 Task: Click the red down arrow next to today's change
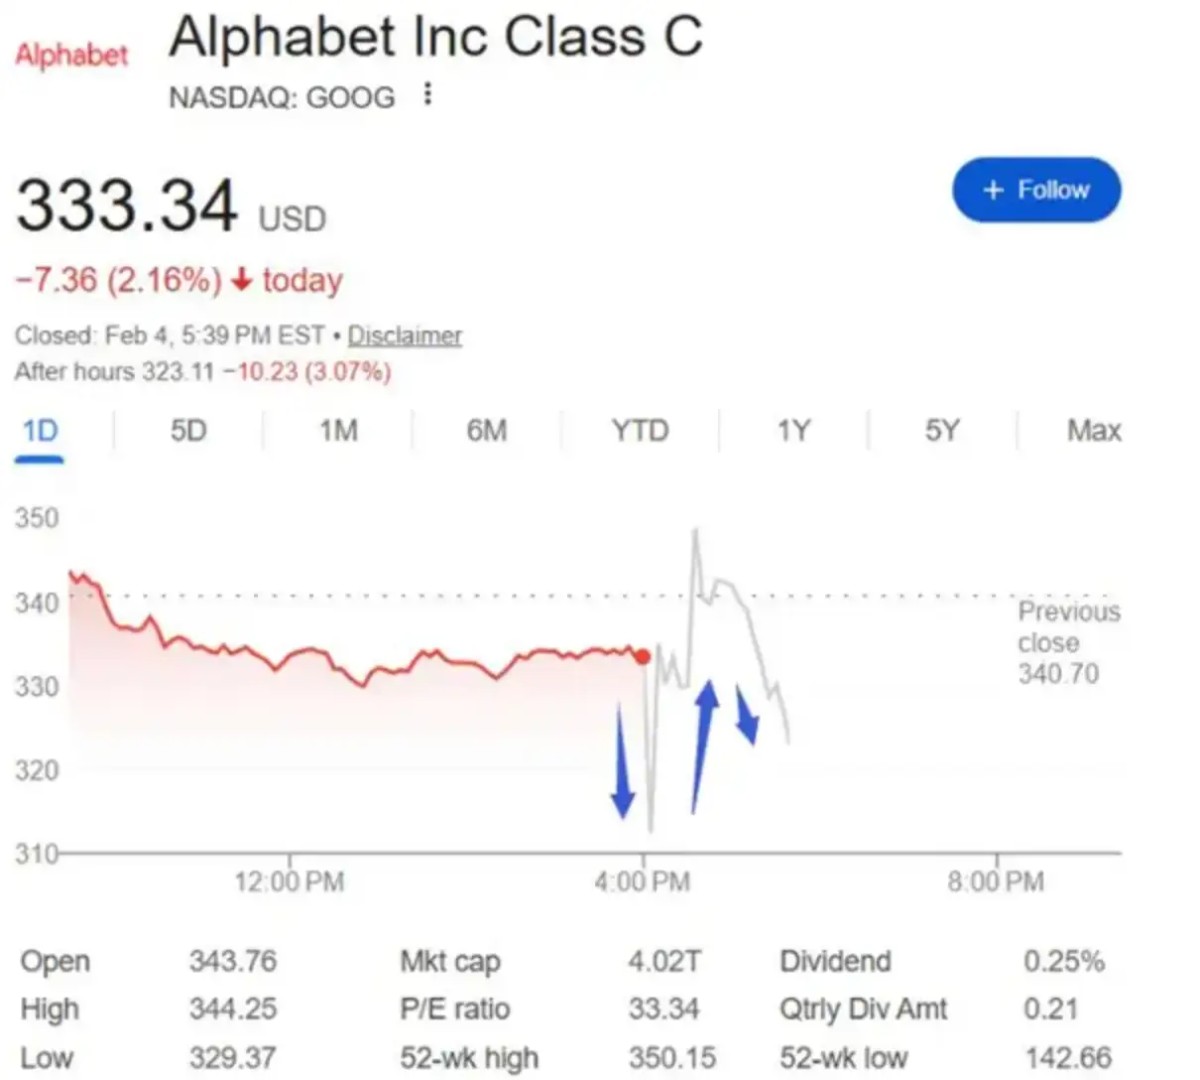tap(240, 282)
